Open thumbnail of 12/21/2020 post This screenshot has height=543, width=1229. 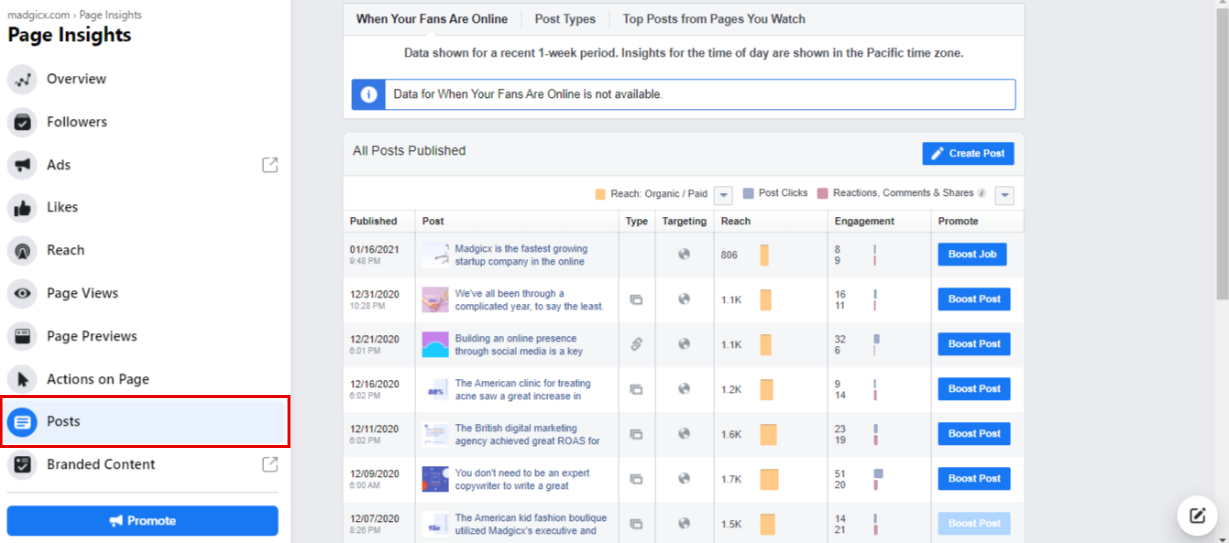435,344
